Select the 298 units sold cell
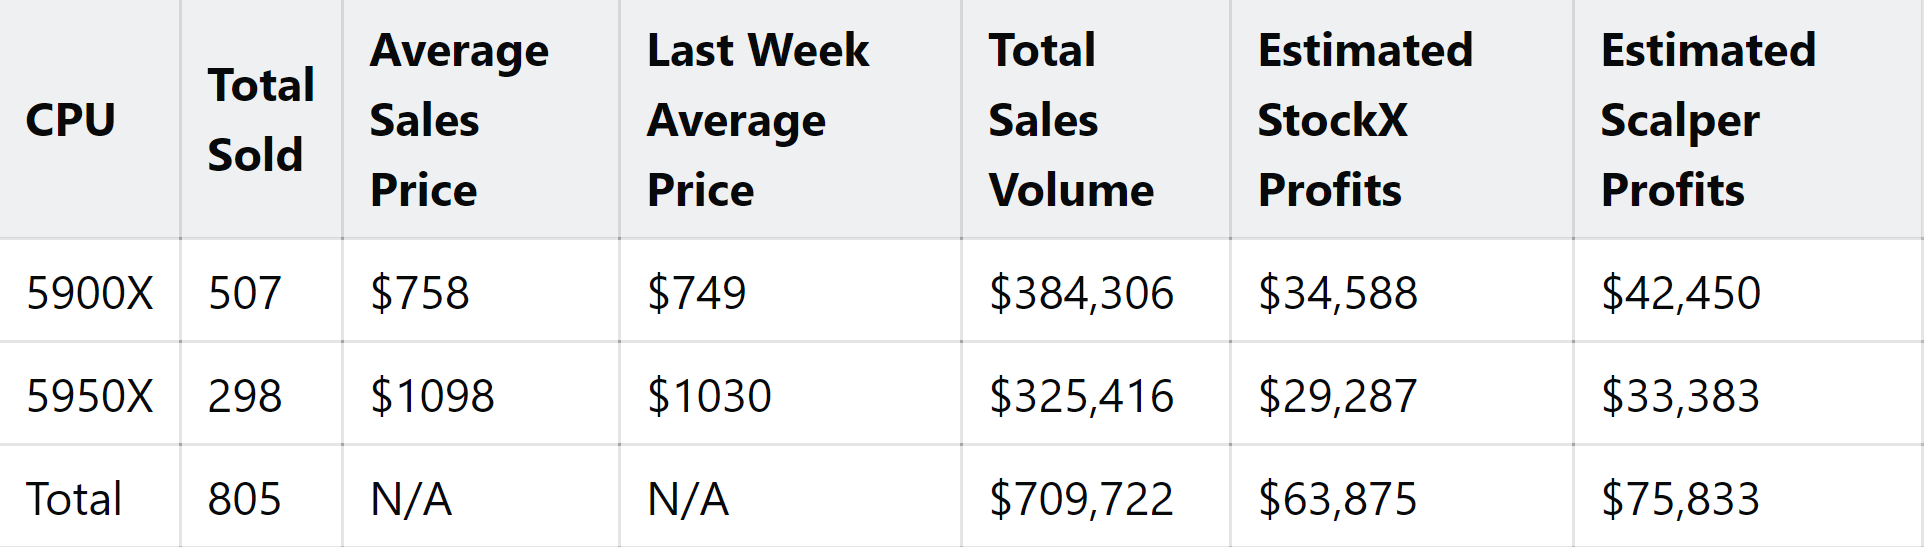 [244, 396]
